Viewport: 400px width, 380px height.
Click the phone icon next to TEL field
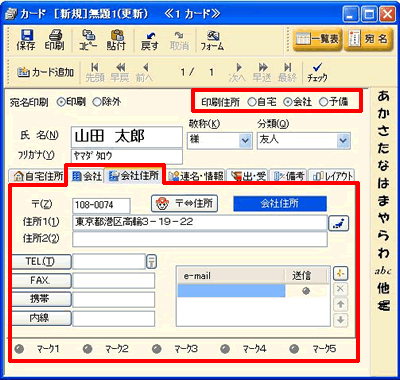point(151,262)
